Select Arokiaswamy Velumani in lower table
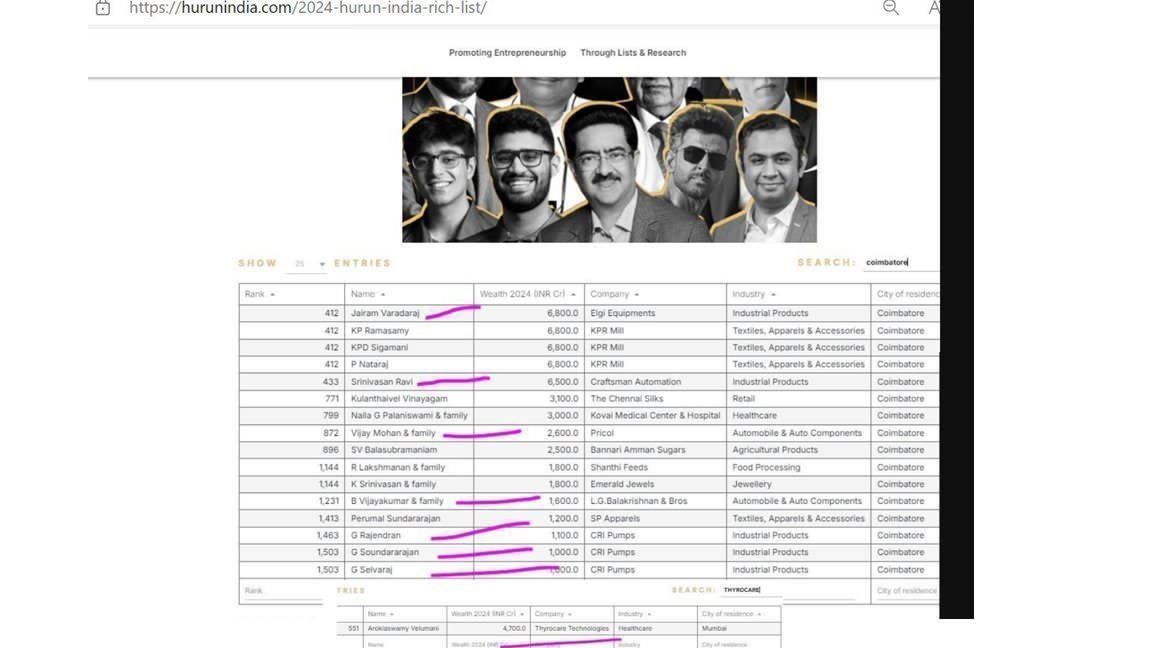This screenshot has height=648, width=1152. pos(403,629)
